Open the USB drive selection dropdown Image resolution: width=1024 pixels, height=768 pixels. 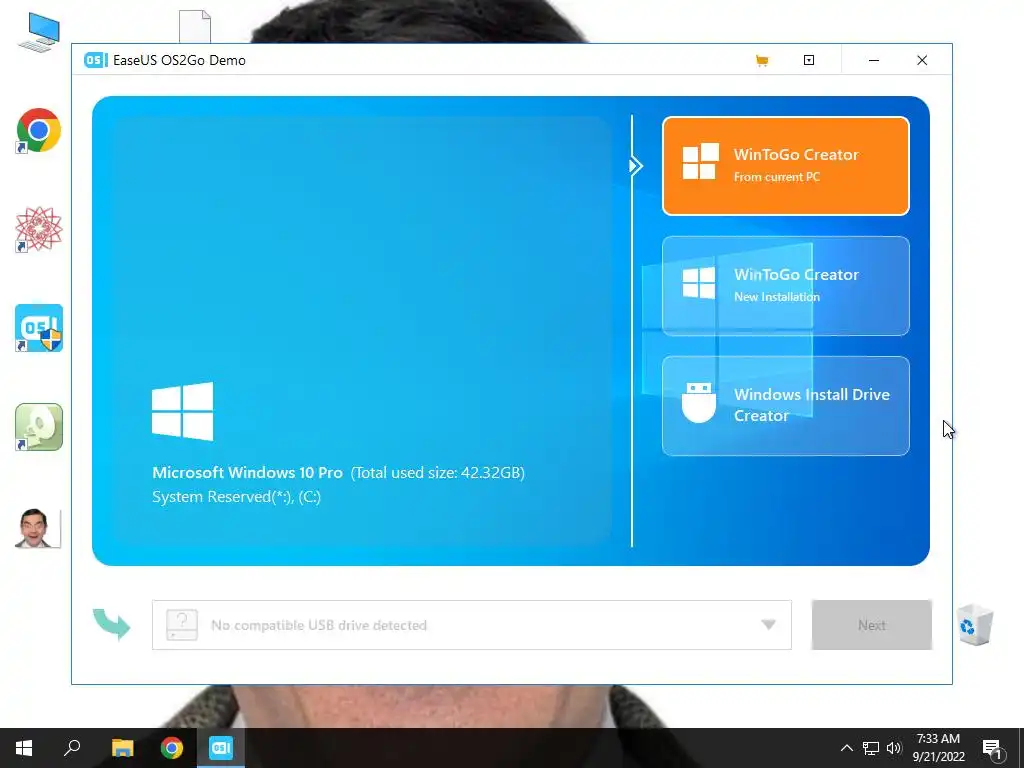[472, 625]
